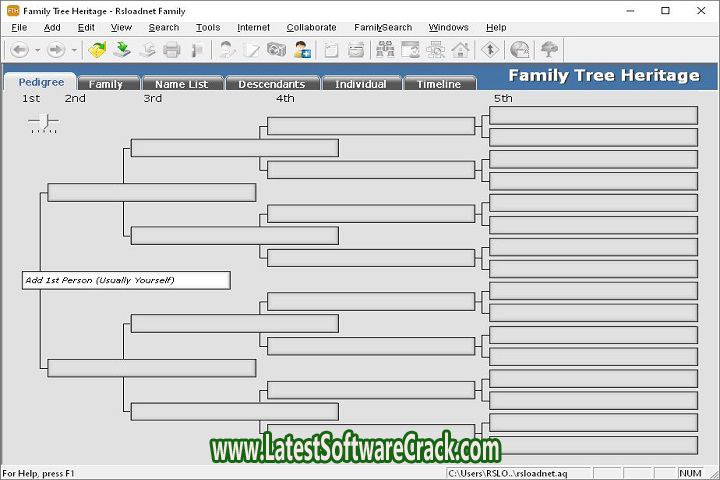
Task: Click the back navigation arrow
Action: pyautogui.click(x=19, y=49)
